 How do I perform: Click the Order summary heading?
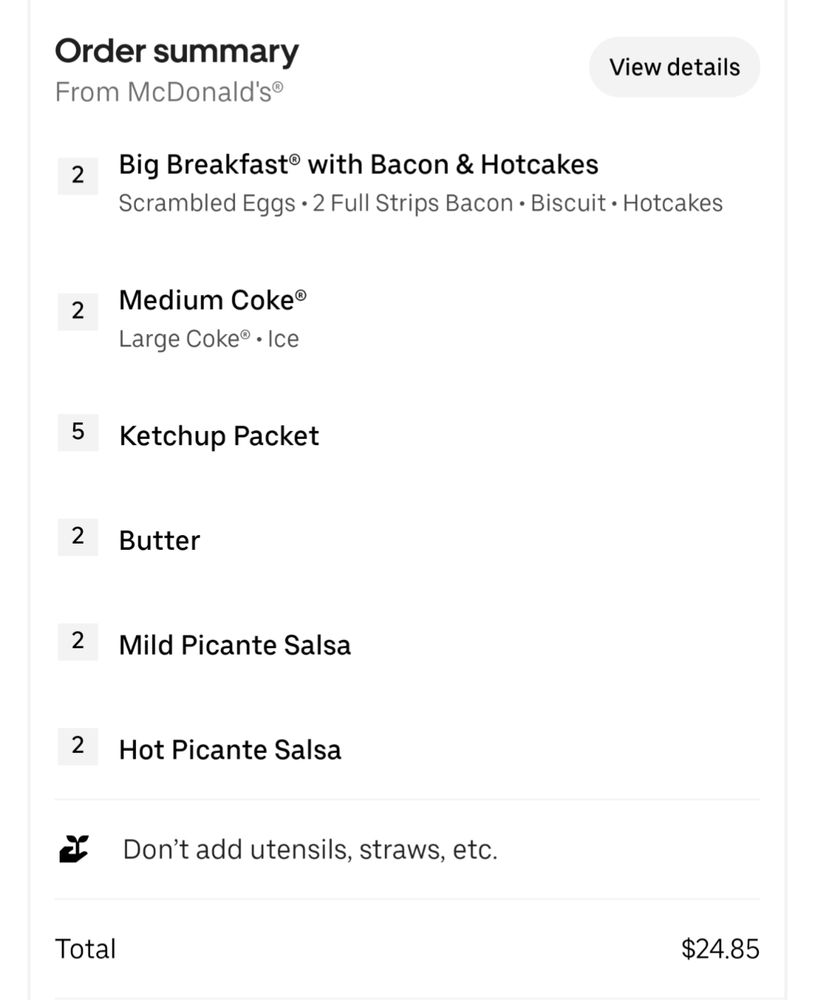pyautogui.click(x=176, y=51)
